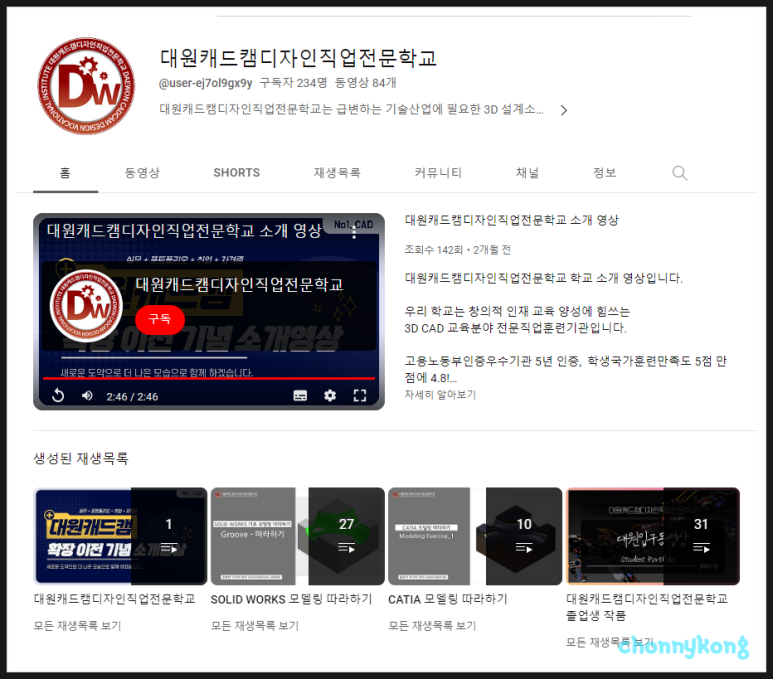Image resolution: width=773 pixels, height=679 pixels.
Task: Click the play-all icon on the 31 playlist overlay
Action: pos(702,547)
